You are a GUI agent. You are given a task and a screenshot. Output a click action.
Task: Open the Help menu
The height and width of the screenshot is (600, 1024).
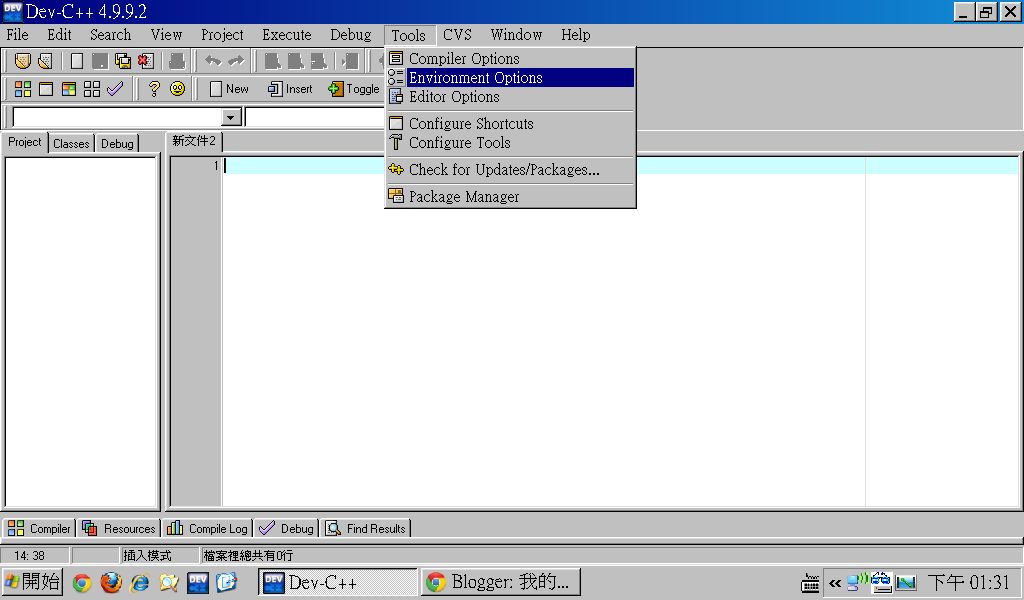575,35
